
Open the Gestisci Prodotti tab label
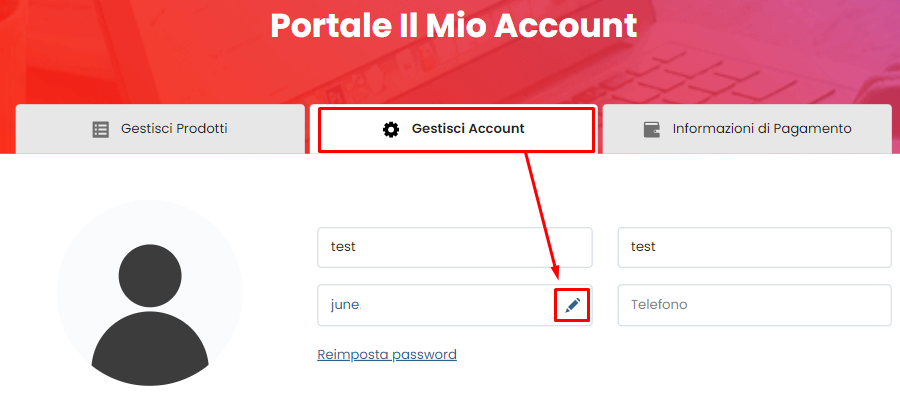tap(174, 128)
